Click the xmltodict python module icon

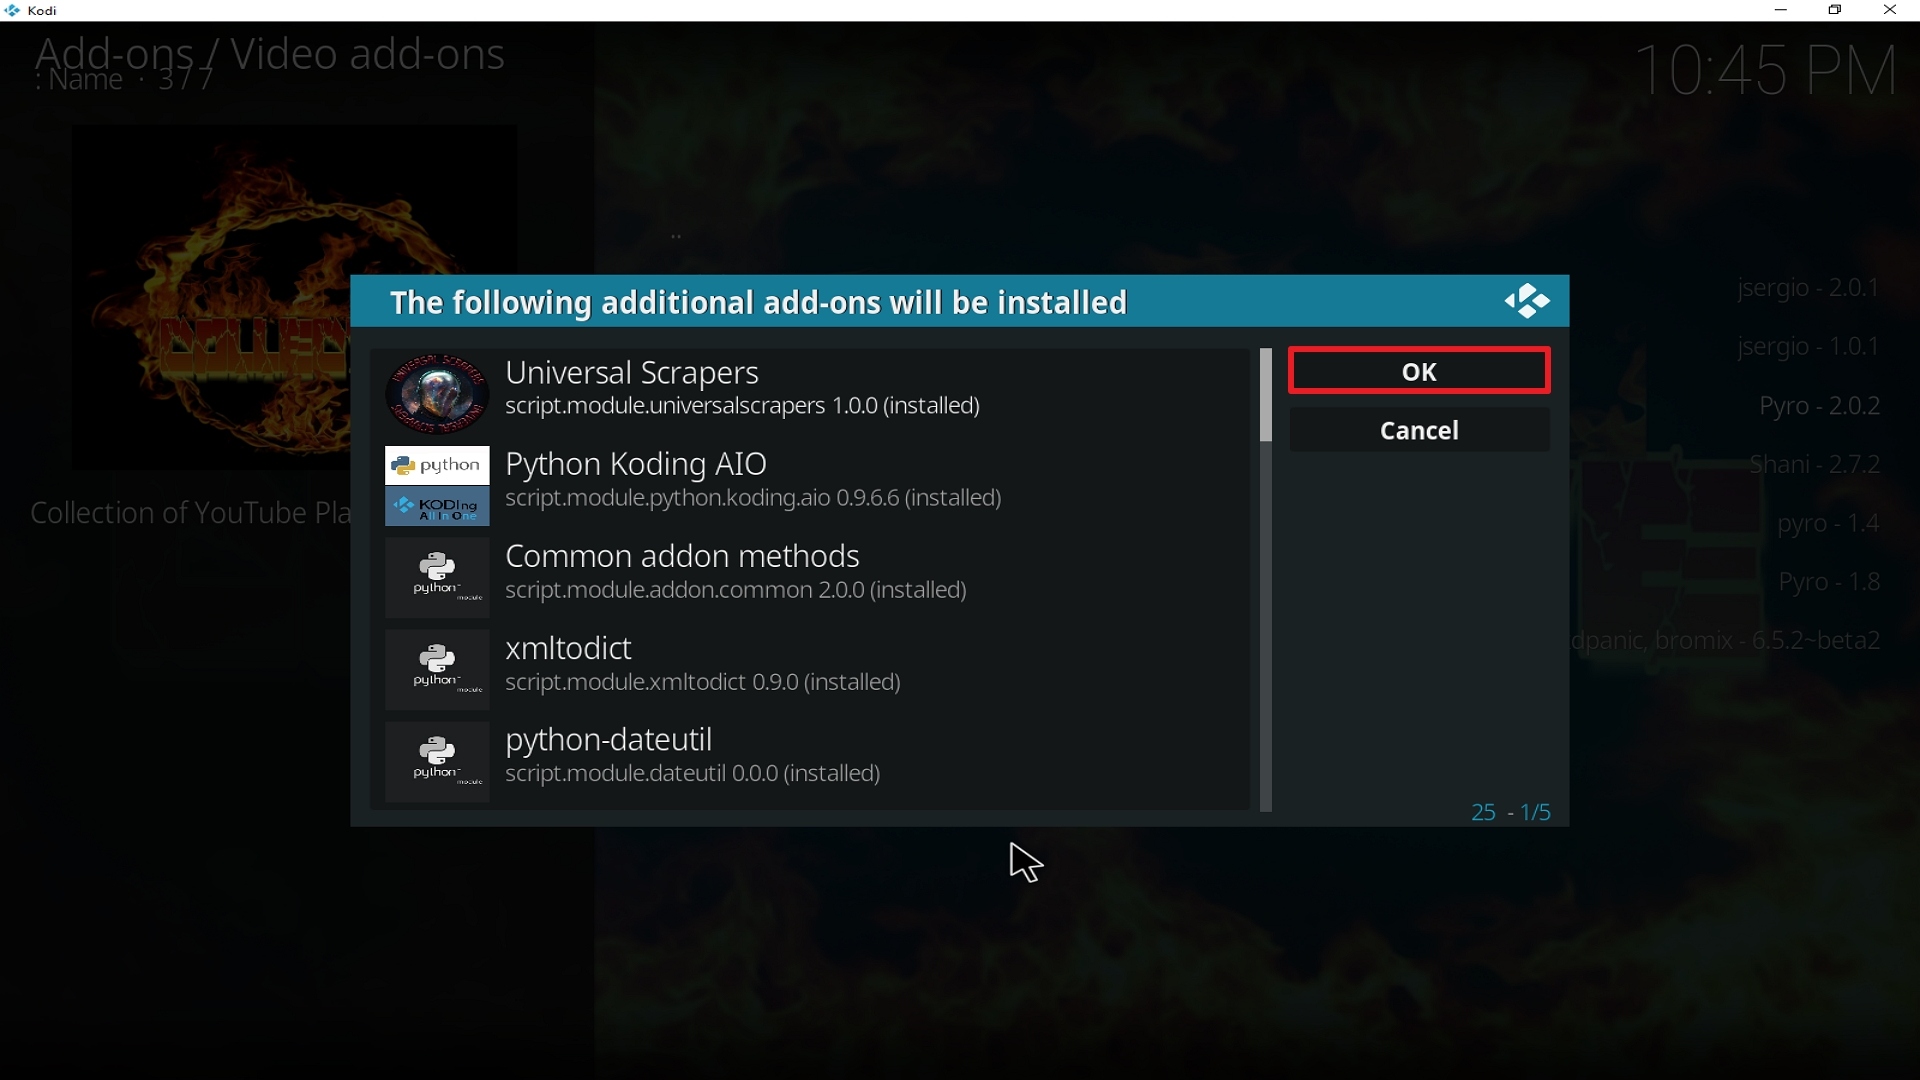(x=437, y=670)
